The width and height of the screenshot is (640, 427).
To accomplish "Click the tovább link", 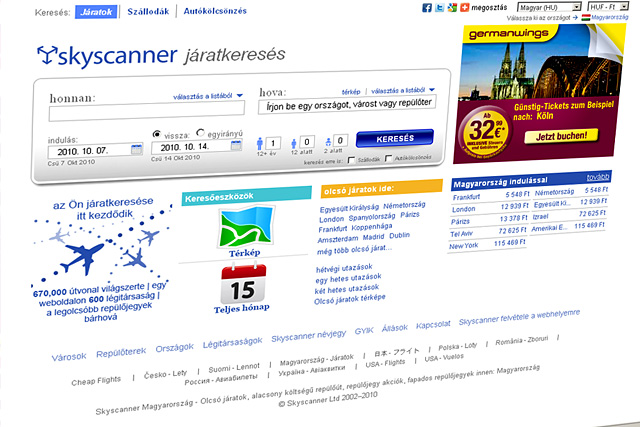I will point(598,177).
